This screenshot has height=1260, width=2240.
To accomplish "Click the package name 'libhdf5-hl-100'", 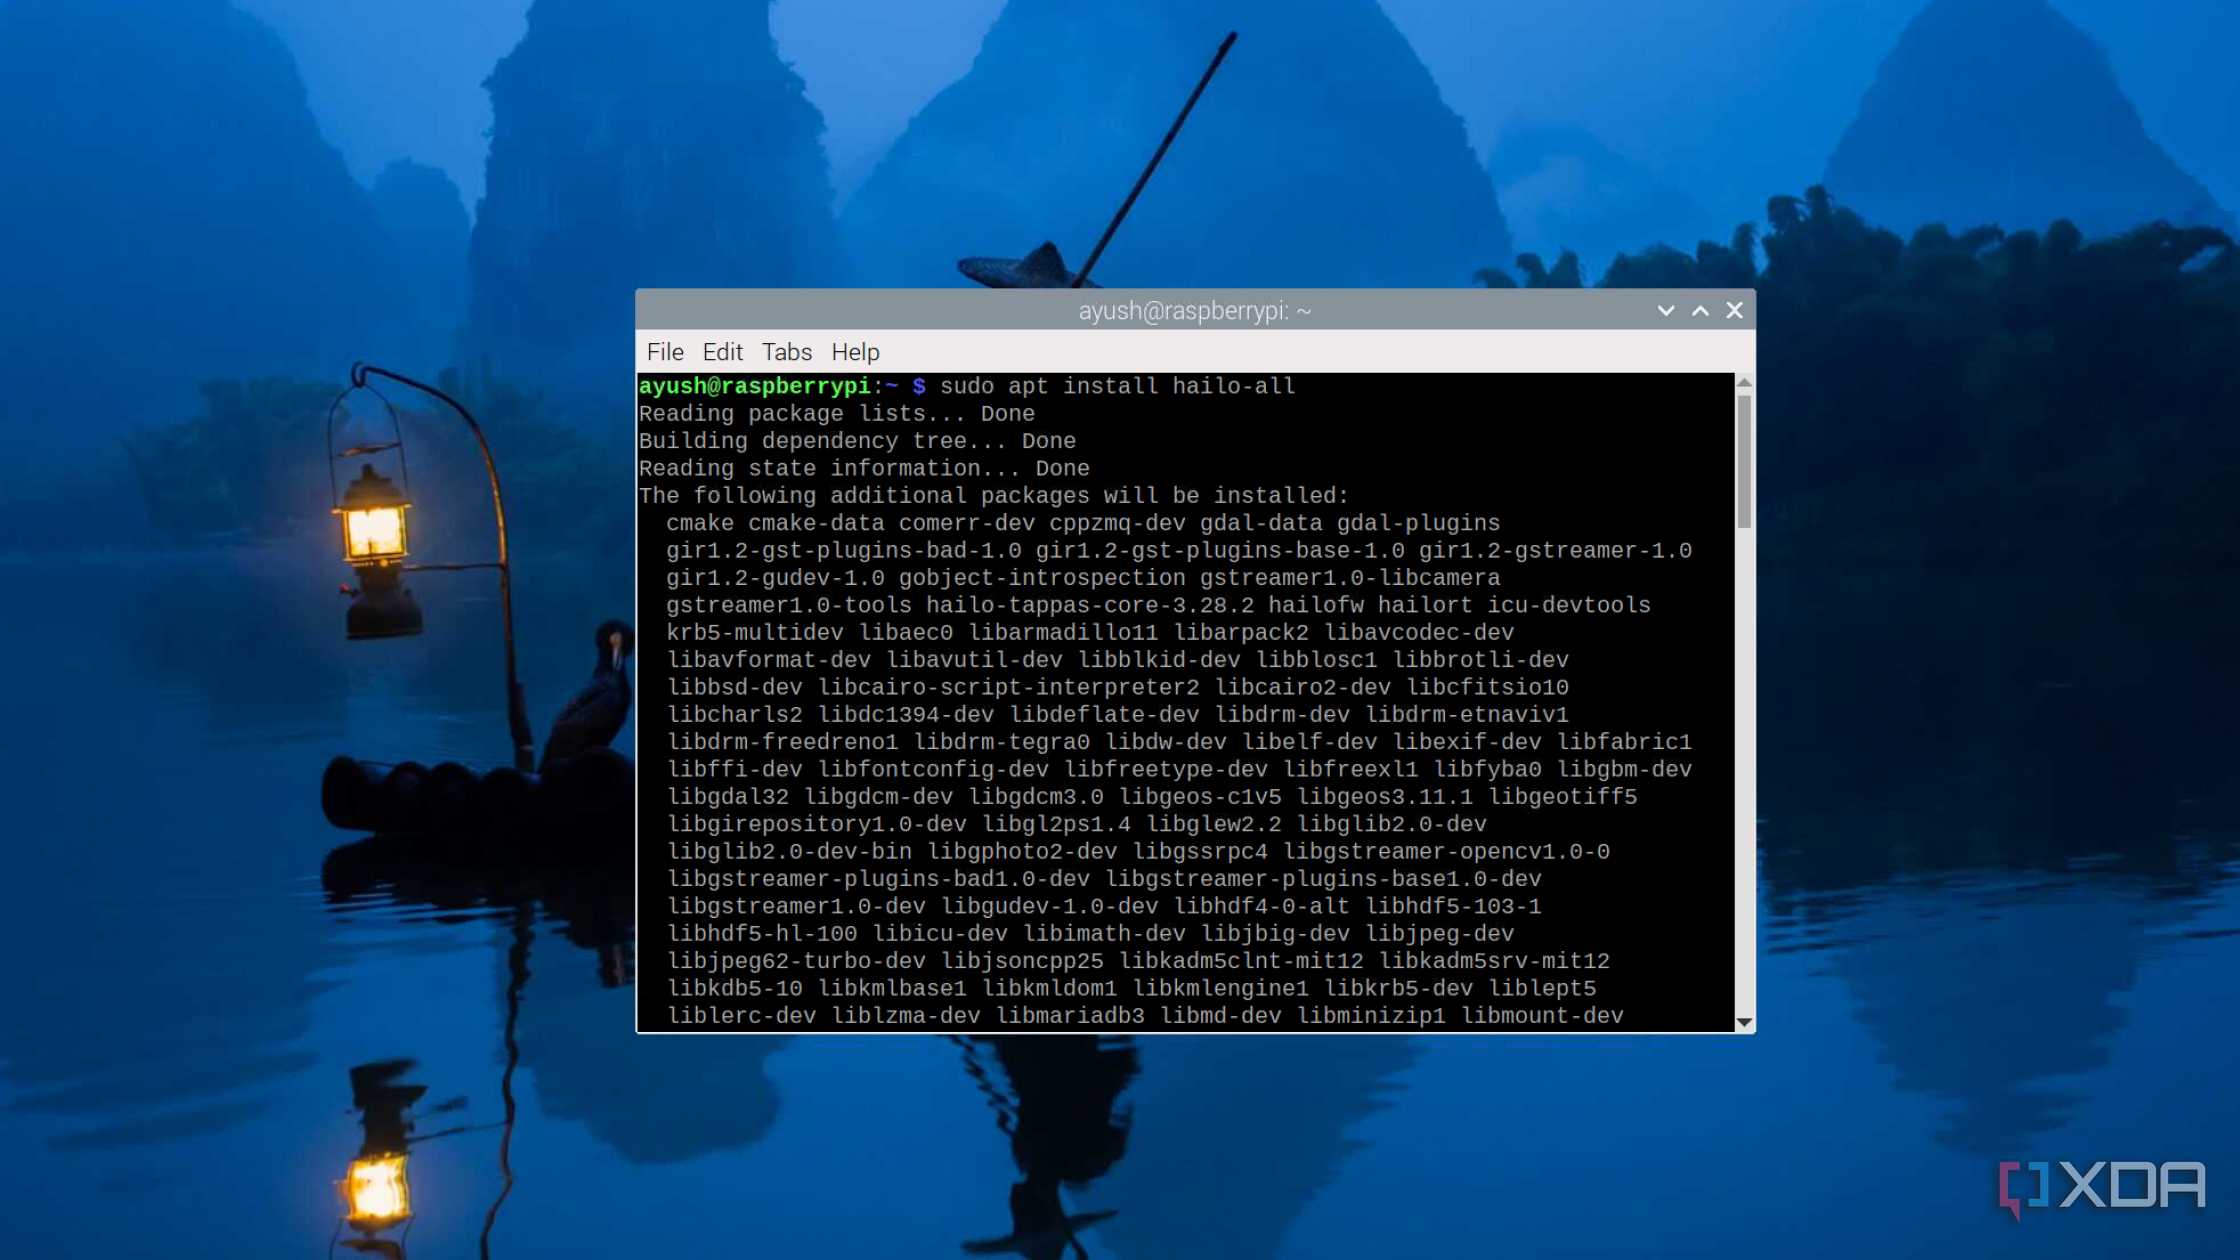I will (x=762, y=933).
